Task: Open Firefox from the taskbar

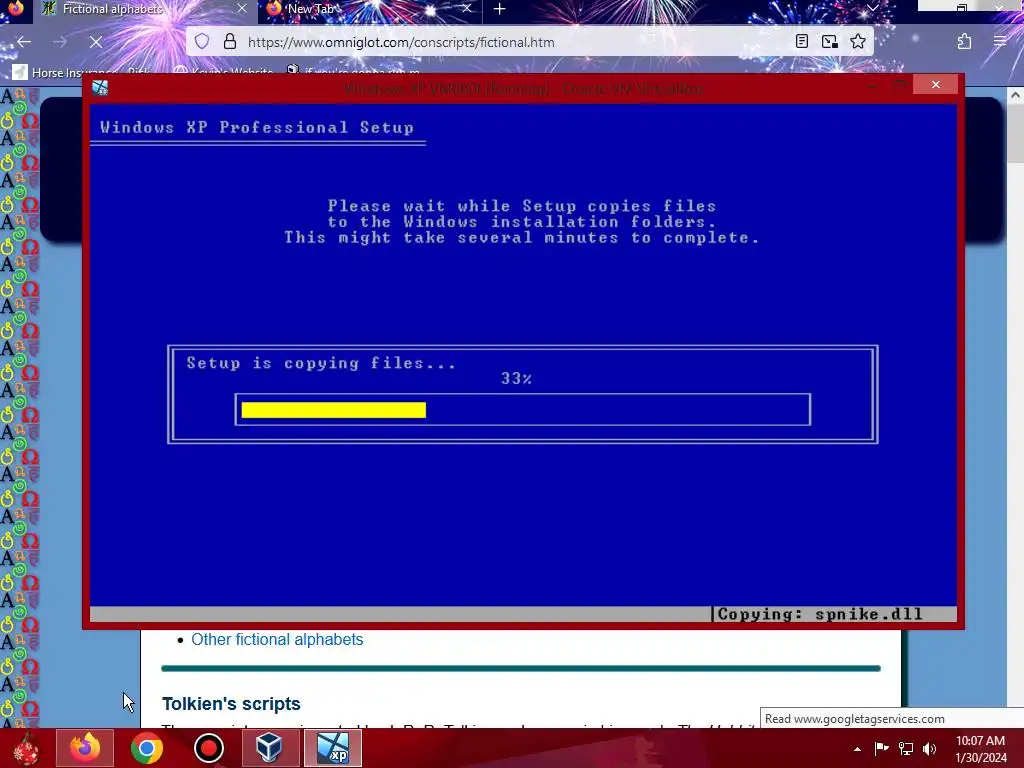Action: click(85, 748)
